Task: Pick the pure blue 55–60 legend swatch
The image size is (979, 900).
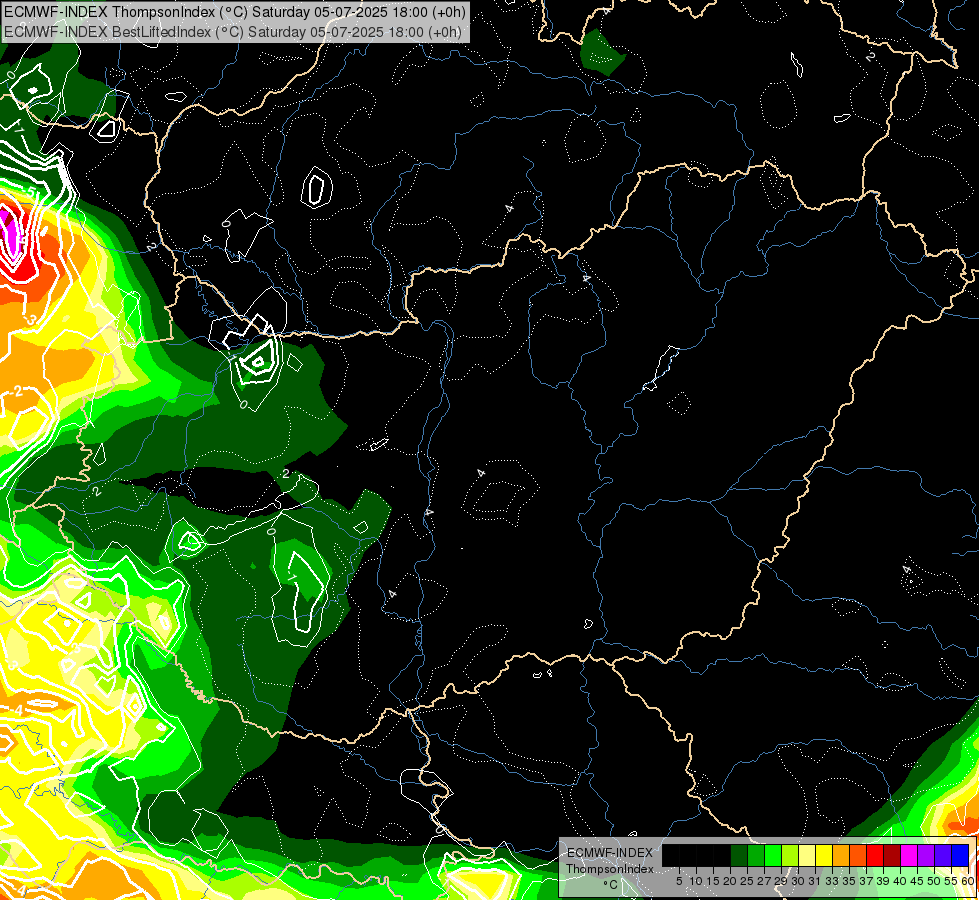Action: [960, 855]
